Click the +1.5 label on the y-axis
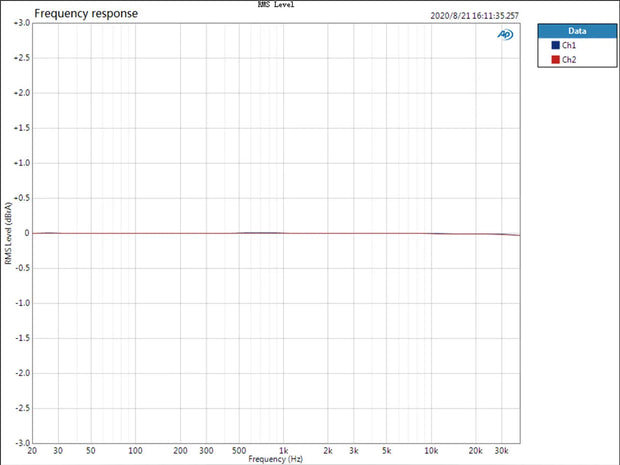Image resolution: width=620 pixels, height=465 pixels. click(20, 128)
